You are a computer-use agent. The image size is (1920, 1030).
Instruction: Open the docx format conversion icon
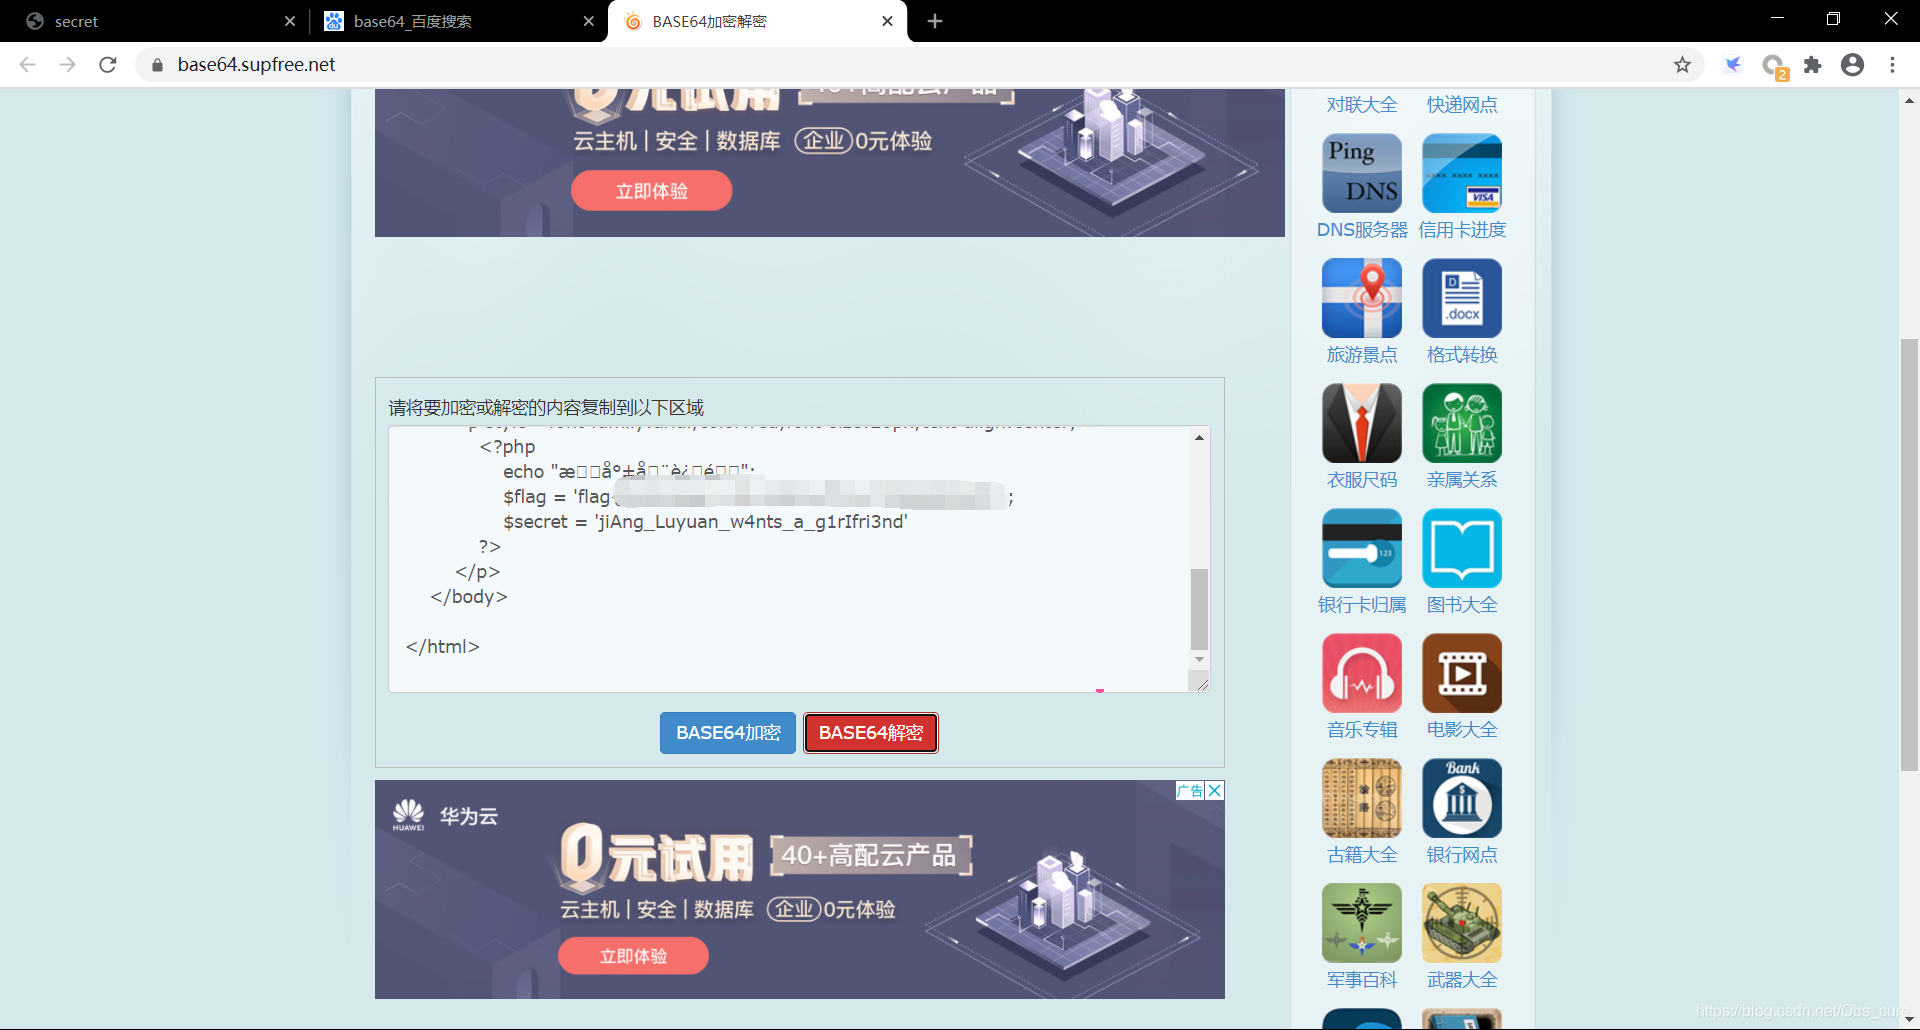click(1461, 298)
